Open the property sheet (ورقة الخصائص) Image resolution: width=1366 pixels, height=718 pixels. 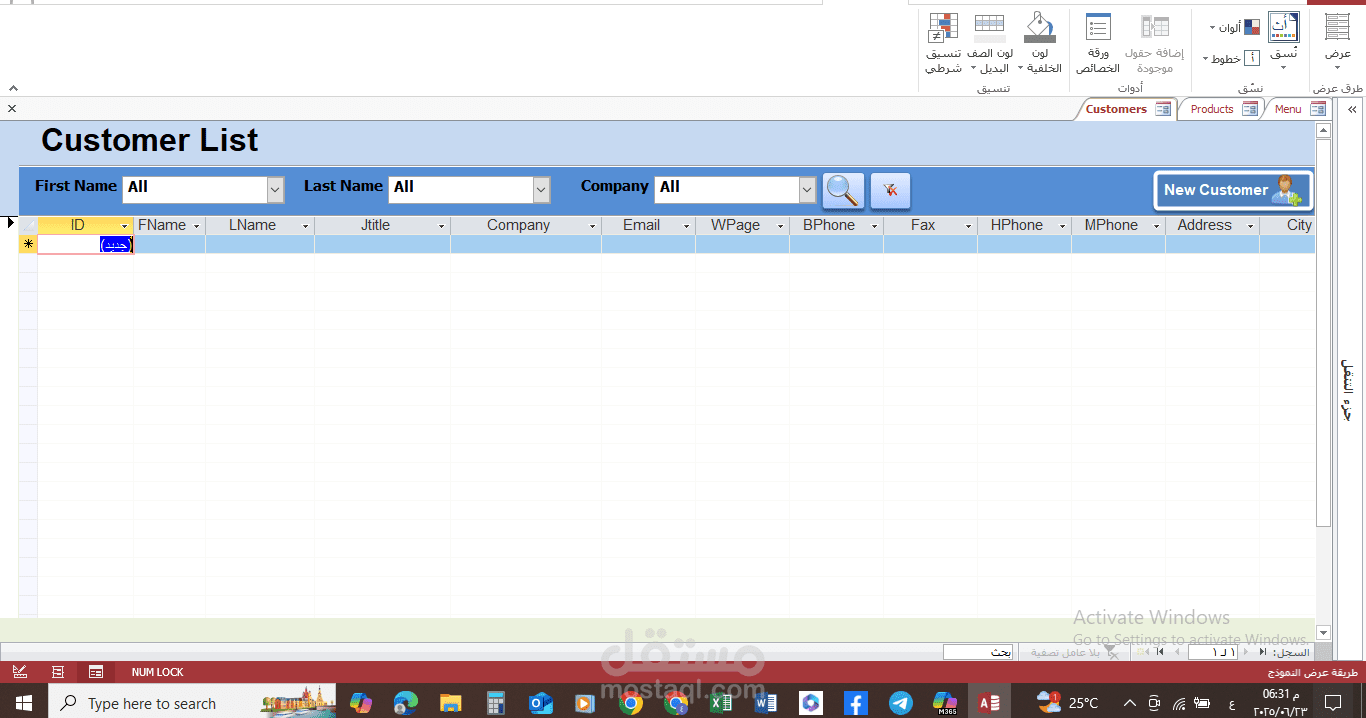point(1098,44)
